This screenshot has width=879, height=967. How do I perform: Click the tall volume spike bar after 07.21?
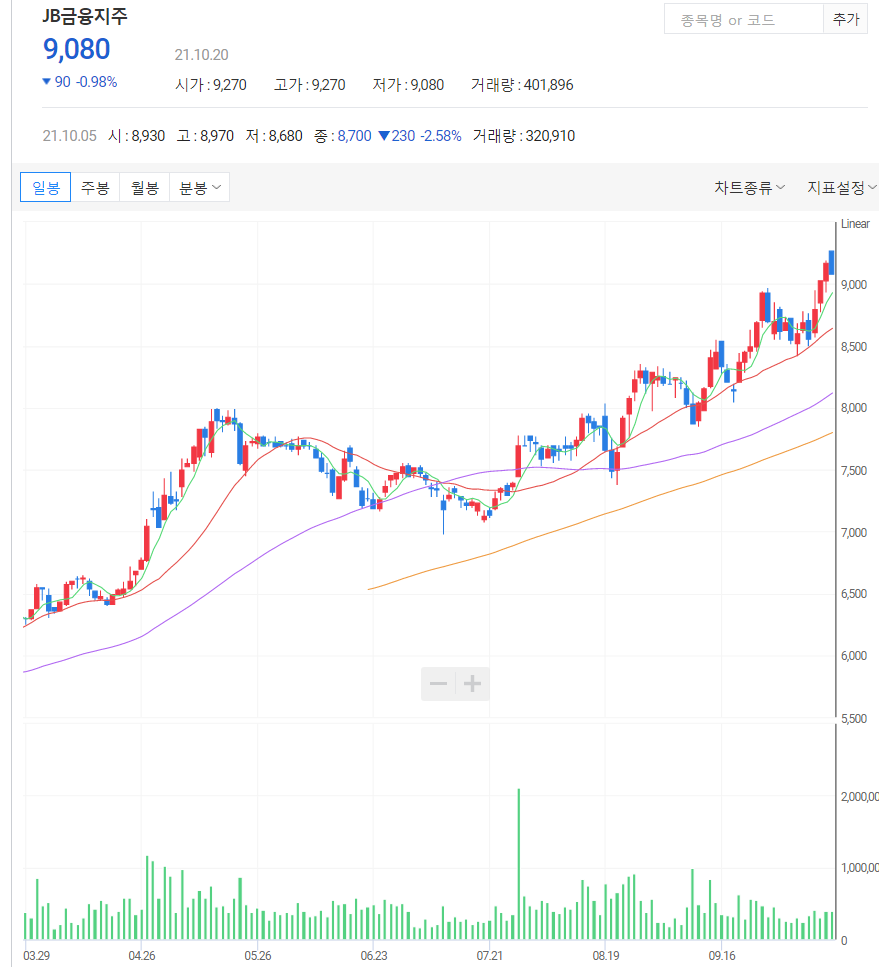(x=519, y=863)
